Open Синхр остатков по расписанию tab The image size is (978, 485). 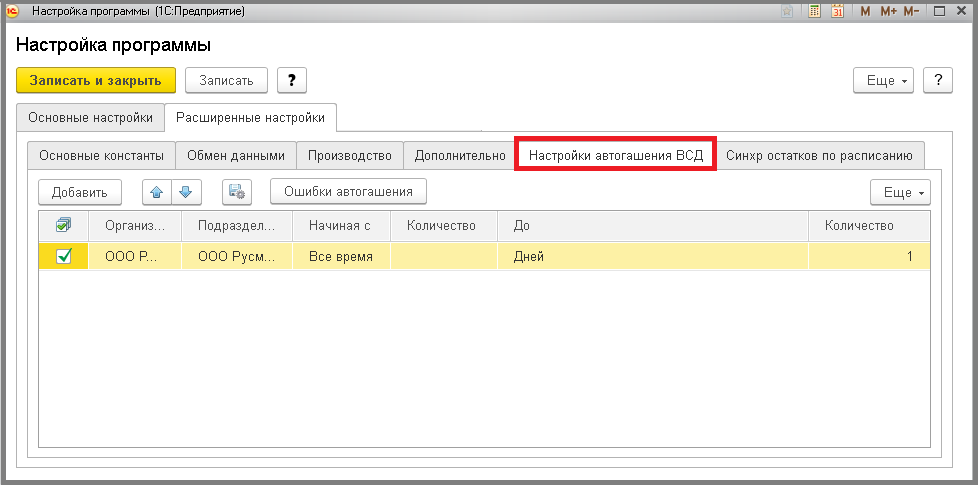[820, 155]
